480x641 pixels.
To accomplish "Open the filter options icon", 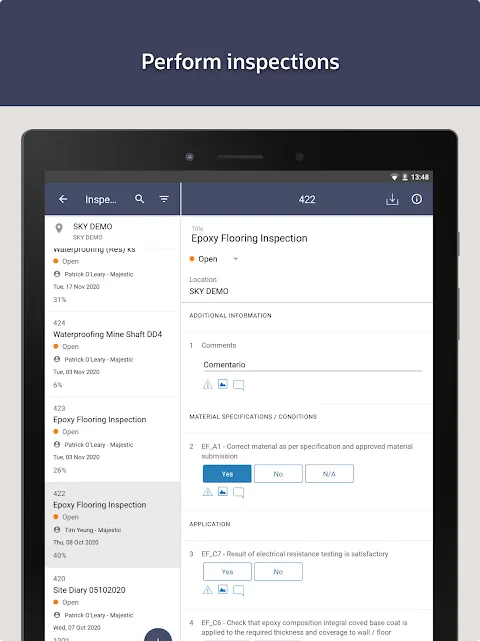I will 164,199.
